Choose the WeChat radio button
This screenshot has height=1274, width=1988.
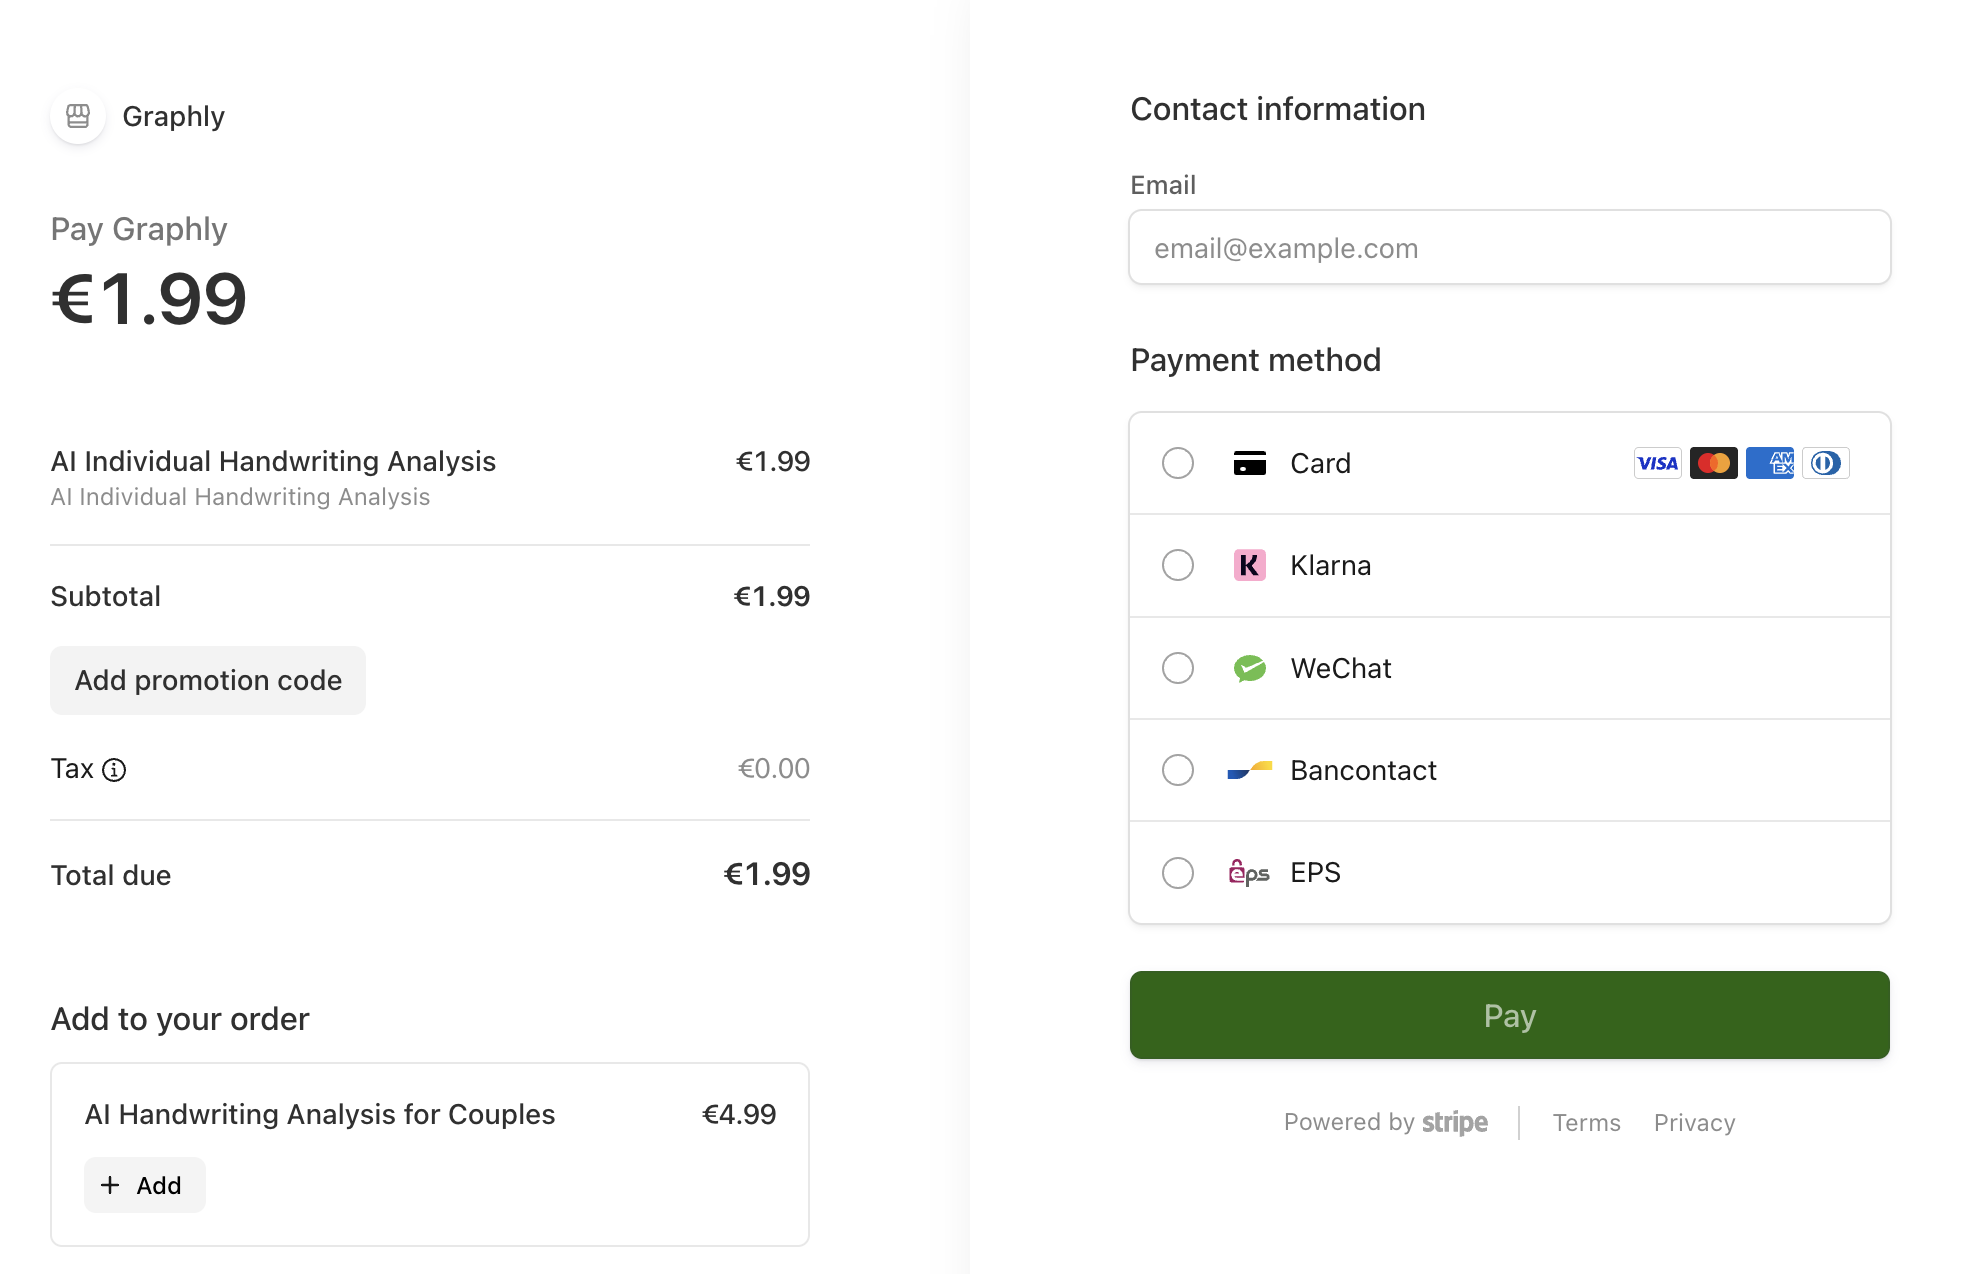[1178, 668]
